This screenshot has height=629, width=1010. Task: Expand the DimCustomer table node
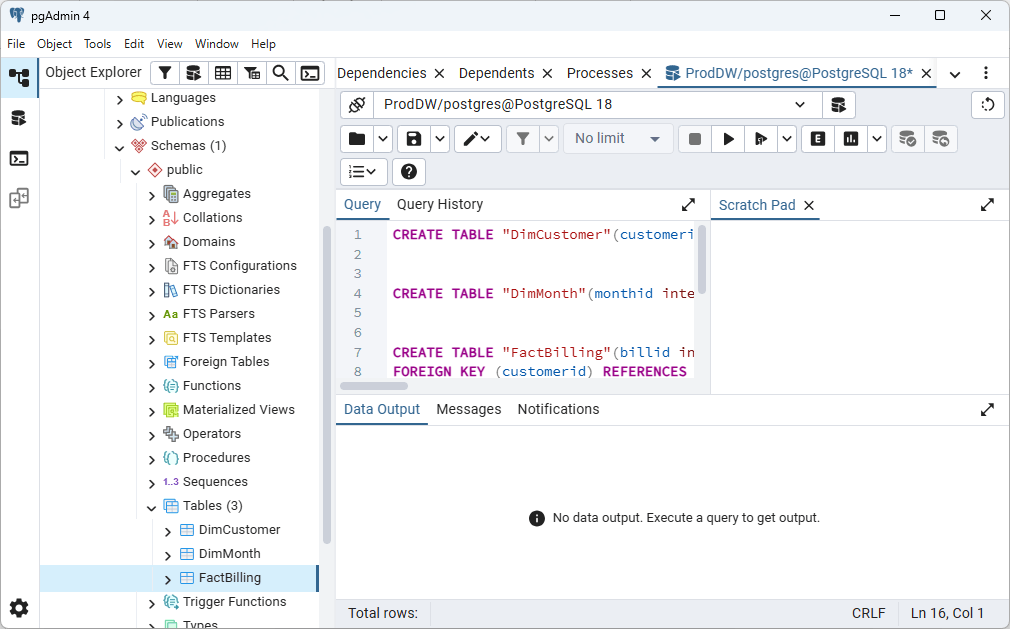(x=167, y=530)
